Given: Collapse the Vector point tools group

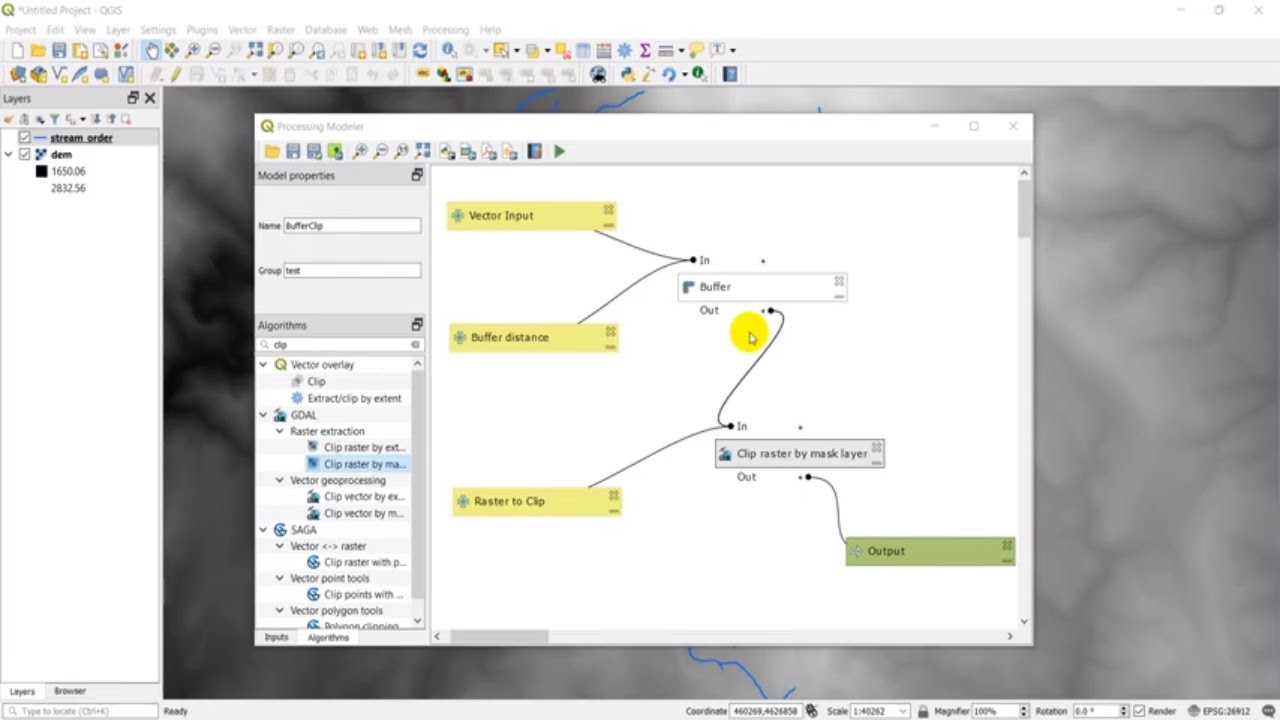Looking at the screenshot, I should pyautogui.click(x=280, y=578).
